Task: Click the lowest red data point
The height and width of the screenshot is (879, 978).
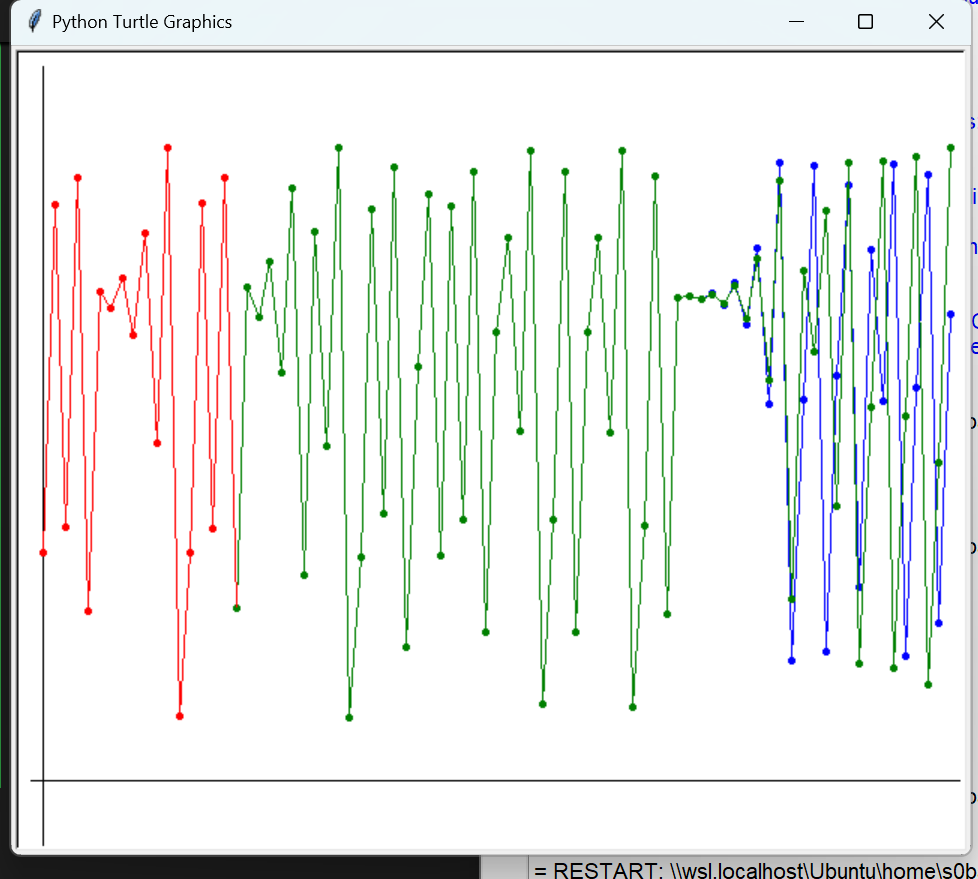Action: [180, 716]
